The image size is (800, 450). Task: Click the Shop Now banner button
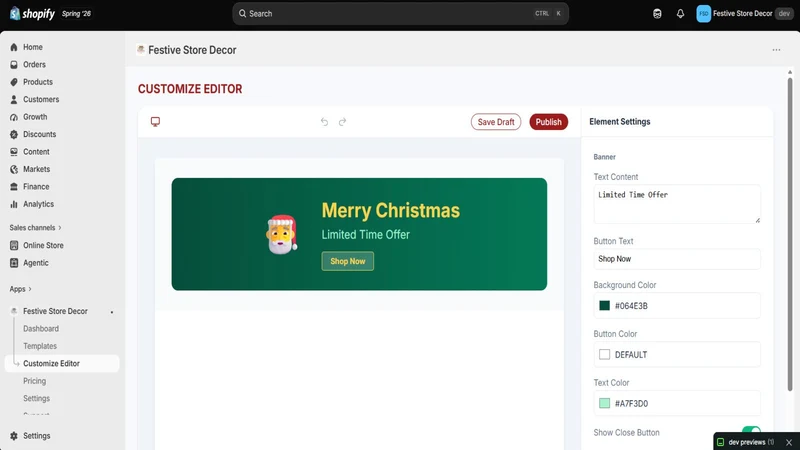347,261
